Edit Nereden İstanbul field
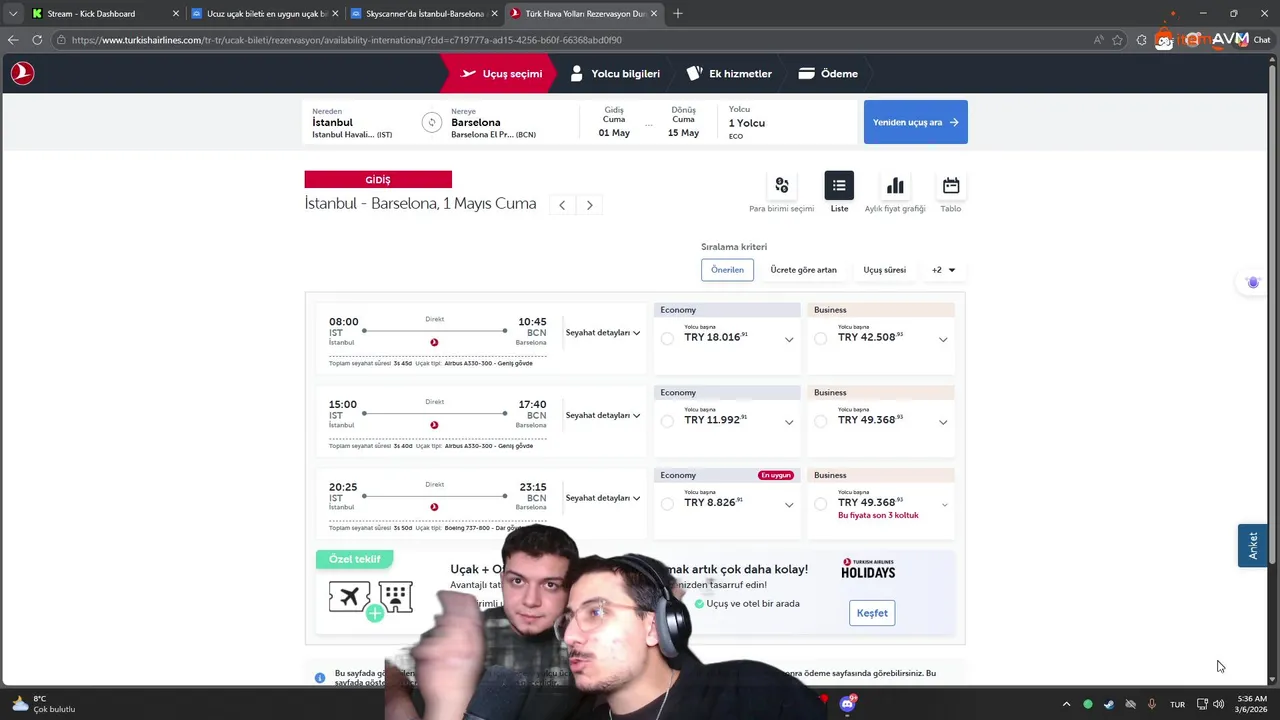The height and width of the screenshot is (720, 1280). pyautogui.click(x=360, y=122)
